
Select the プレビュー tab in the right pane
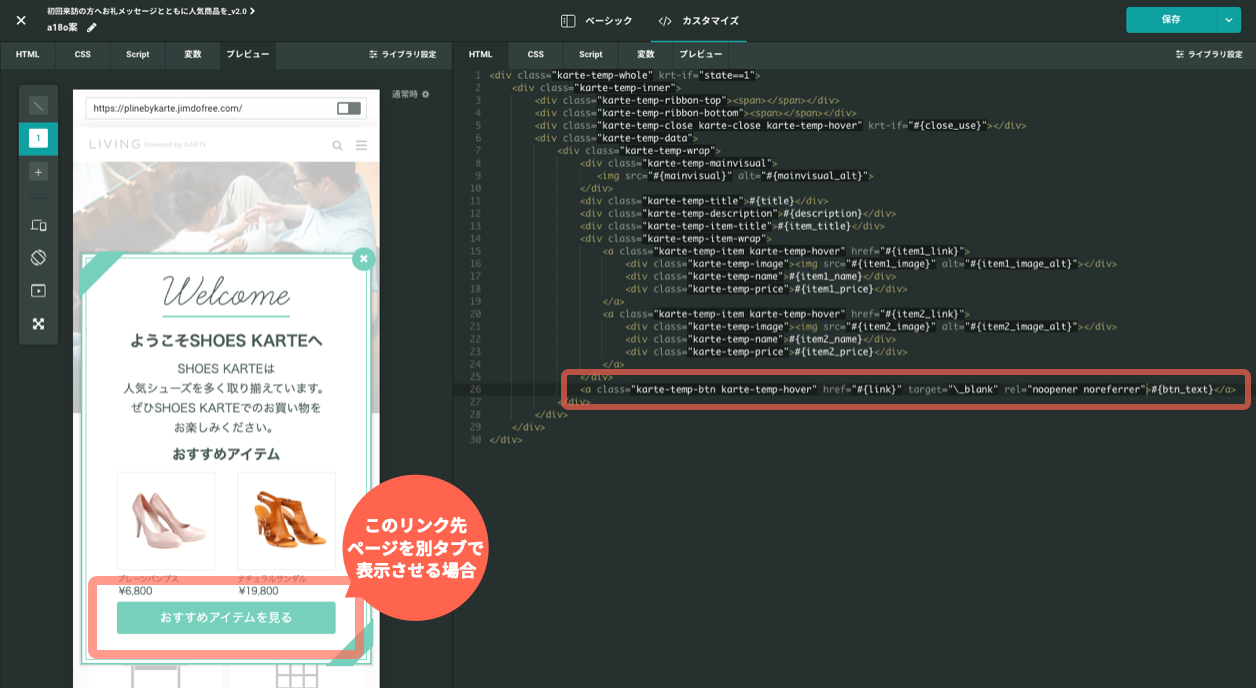point(700,55)
